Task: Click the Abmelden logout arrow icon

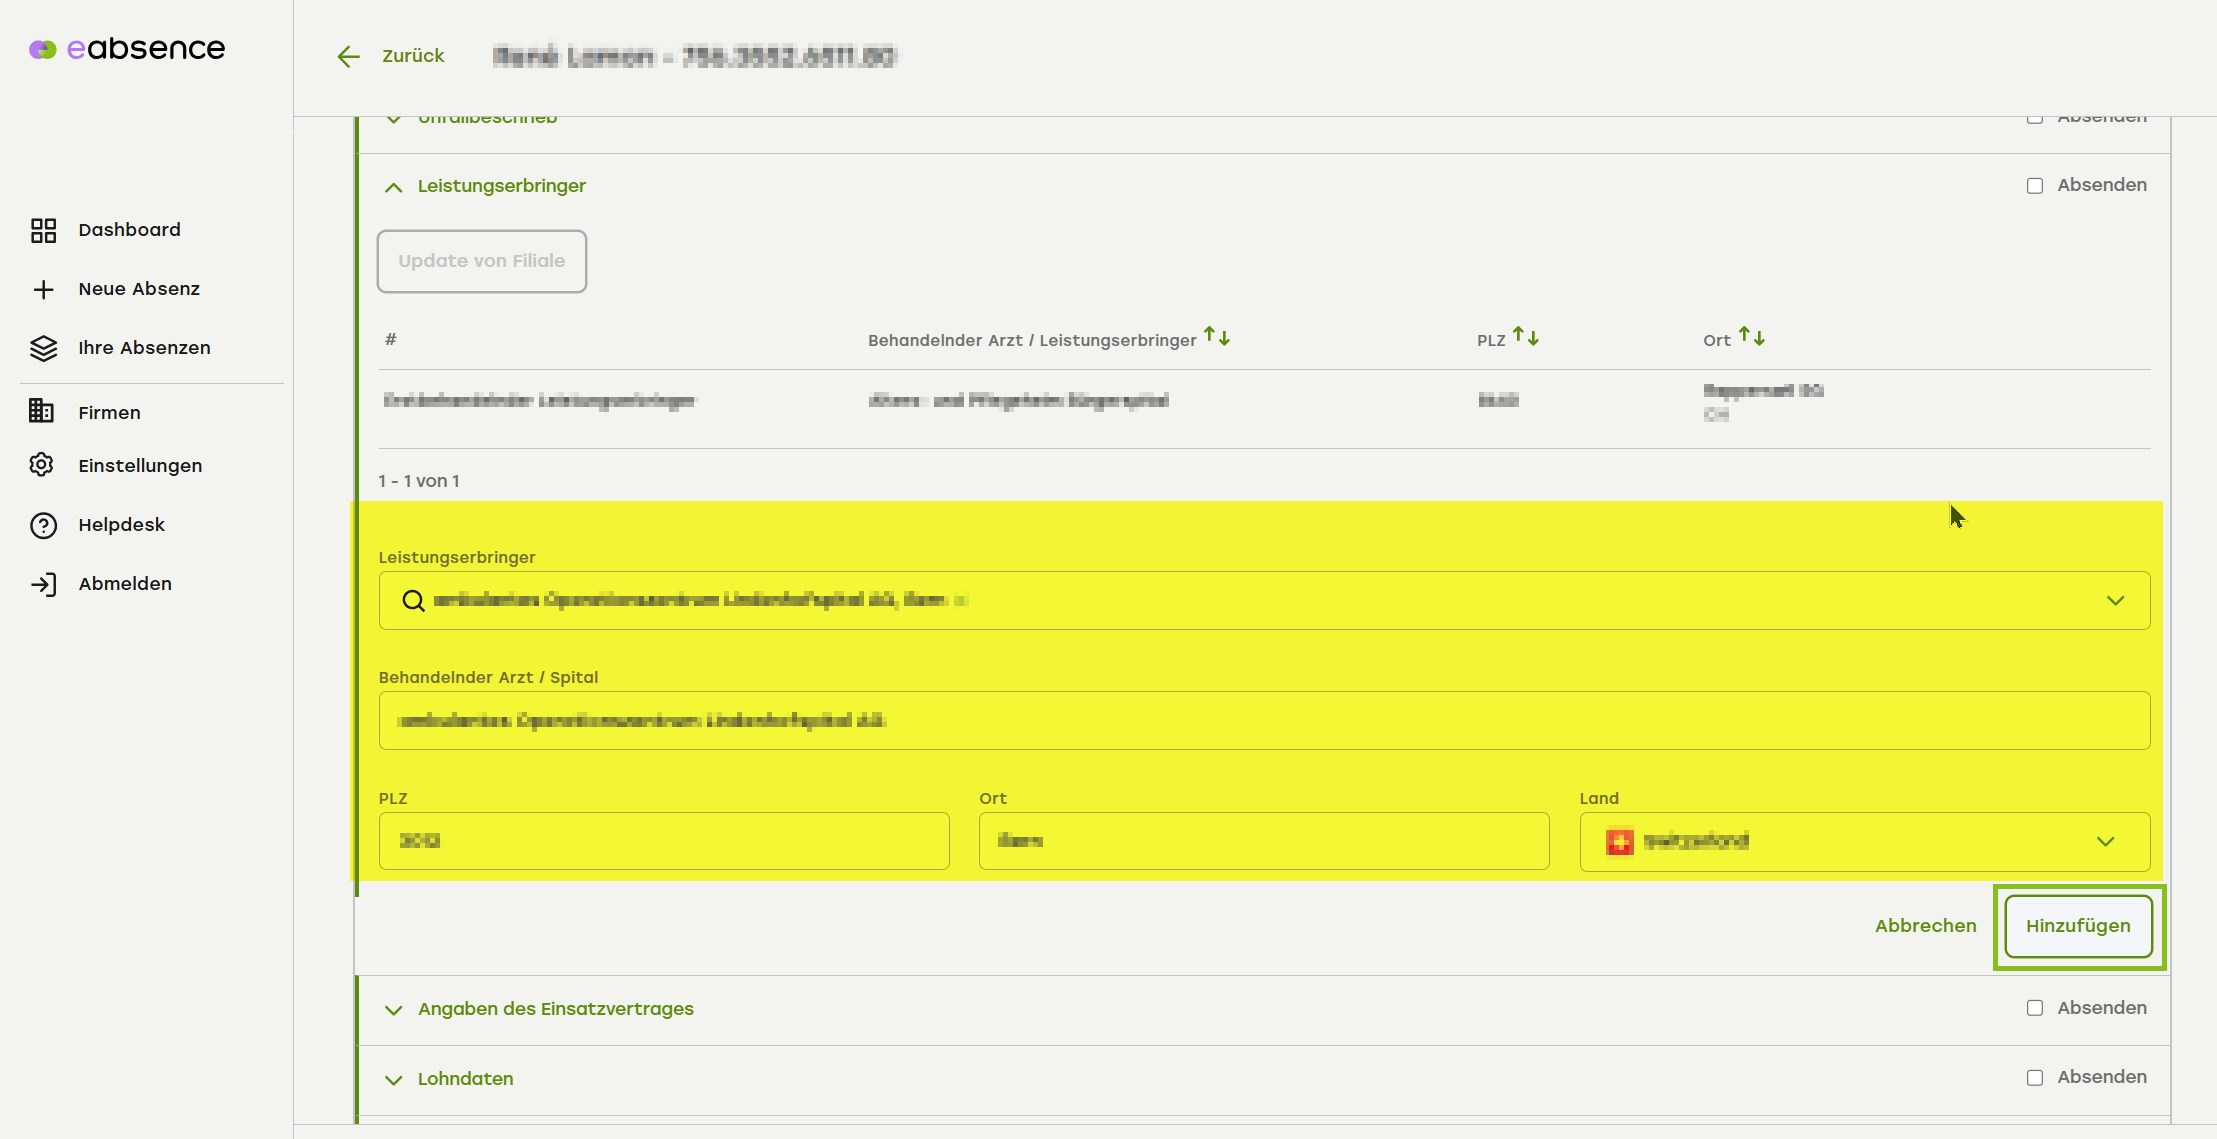Action: (x=43, y=584)
